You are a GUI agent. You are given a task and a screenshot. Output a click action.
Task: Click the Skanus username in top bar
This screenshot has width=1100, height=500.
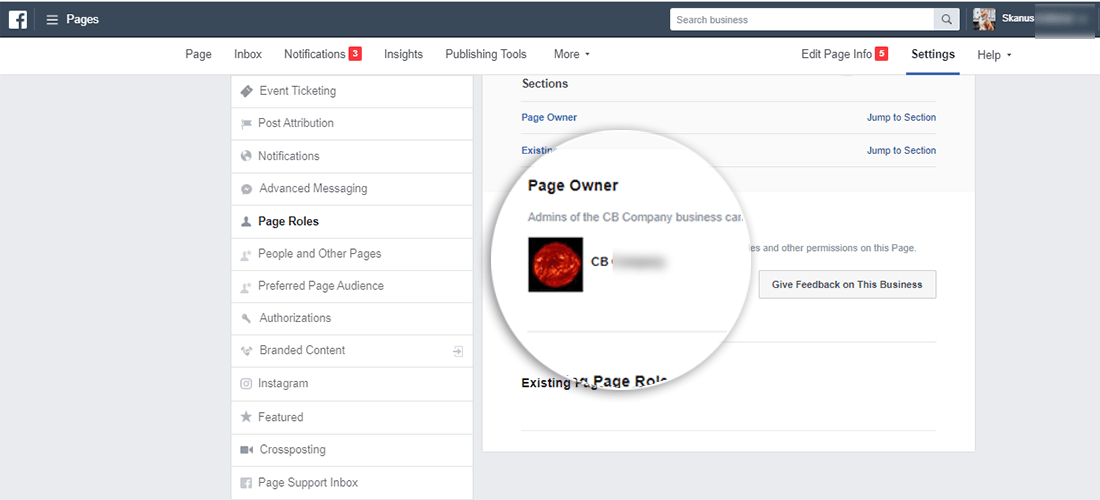click(1018, 20)
